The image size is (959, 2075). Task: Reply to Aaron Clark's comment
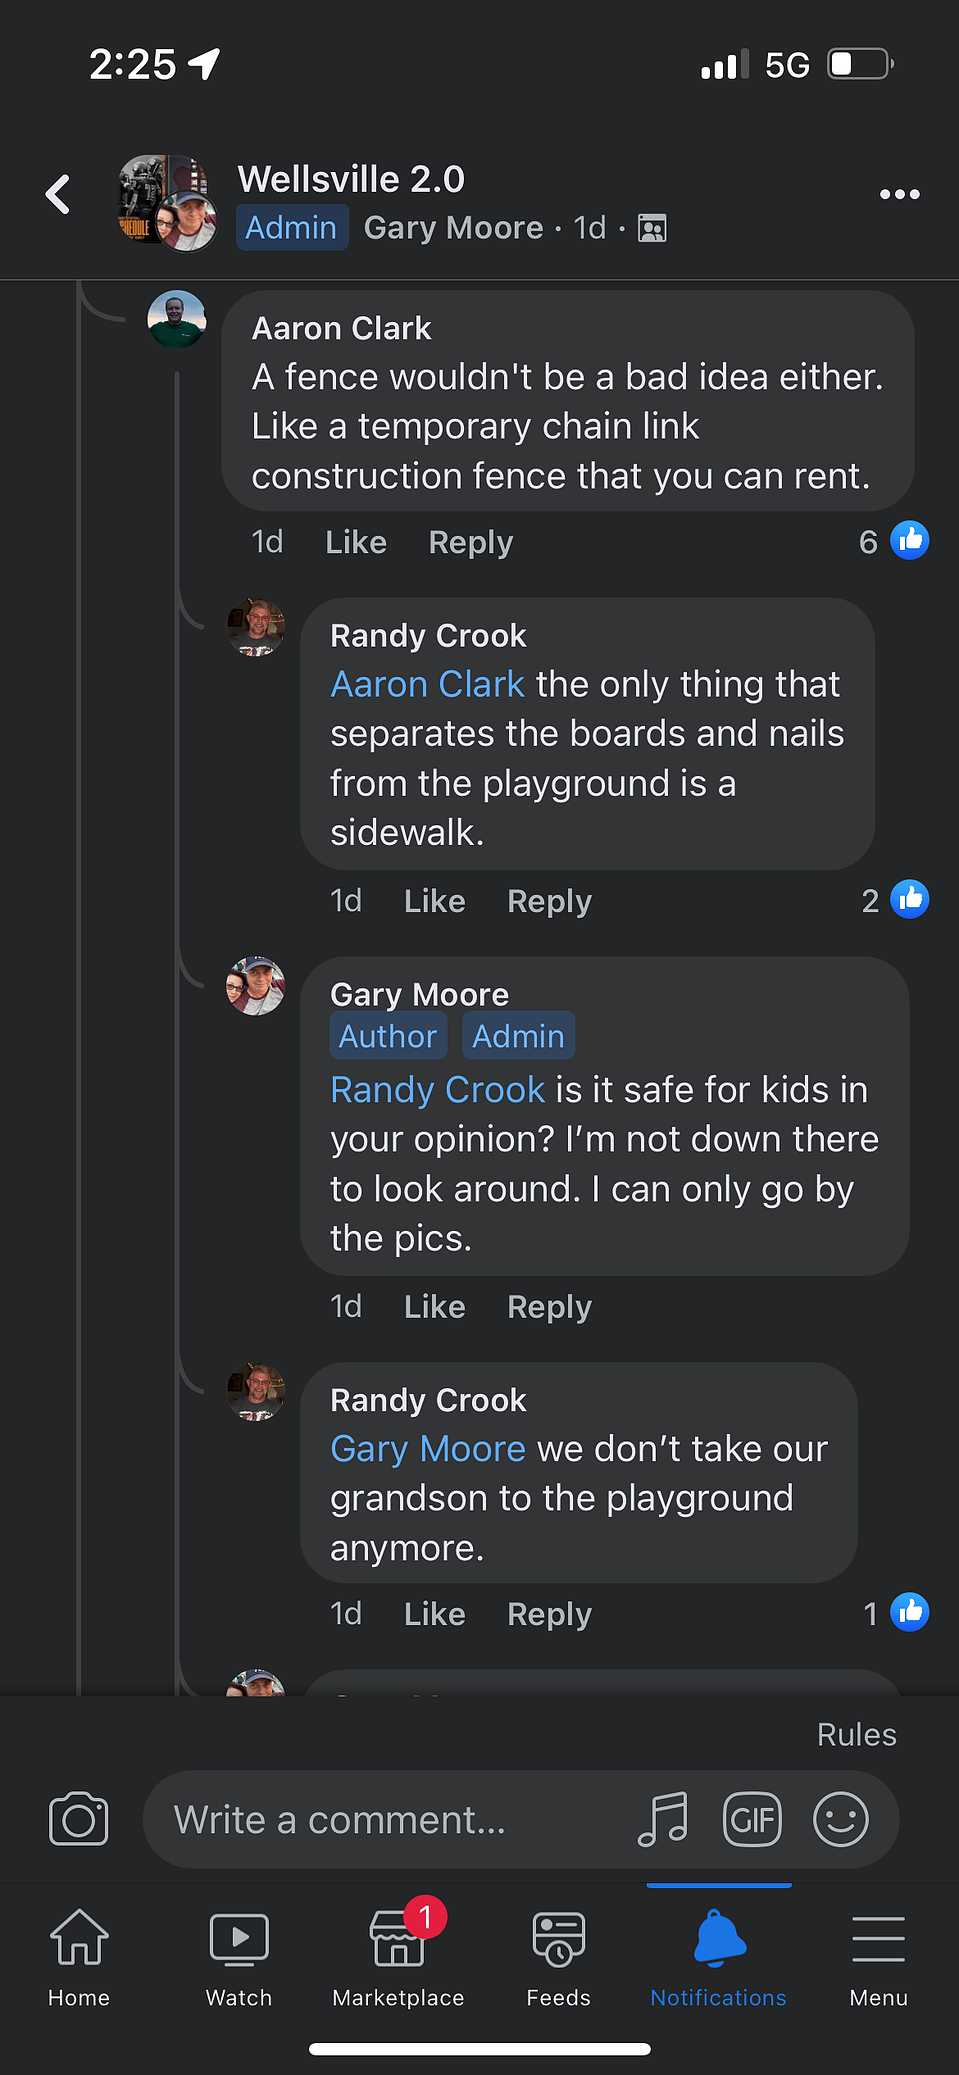(471, 542)
